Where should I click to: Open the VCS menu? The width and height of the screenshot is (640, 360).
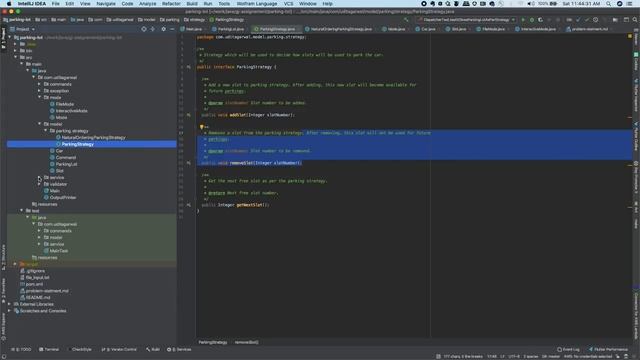(288, 4)
